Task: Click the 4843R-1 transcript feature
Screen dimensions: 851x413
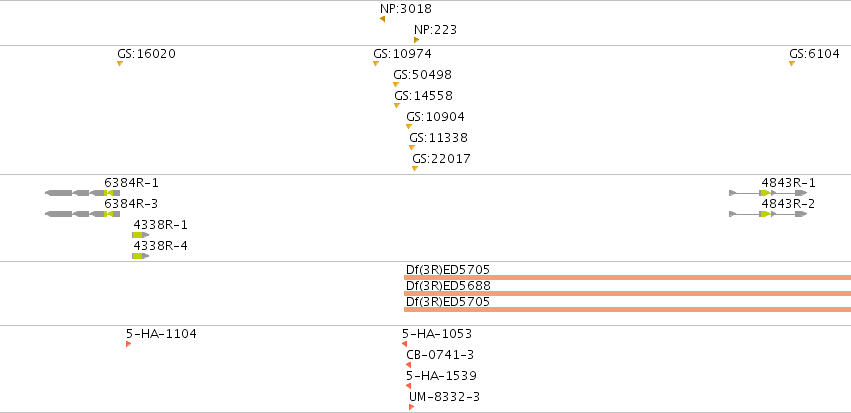Action: [768, 193]
